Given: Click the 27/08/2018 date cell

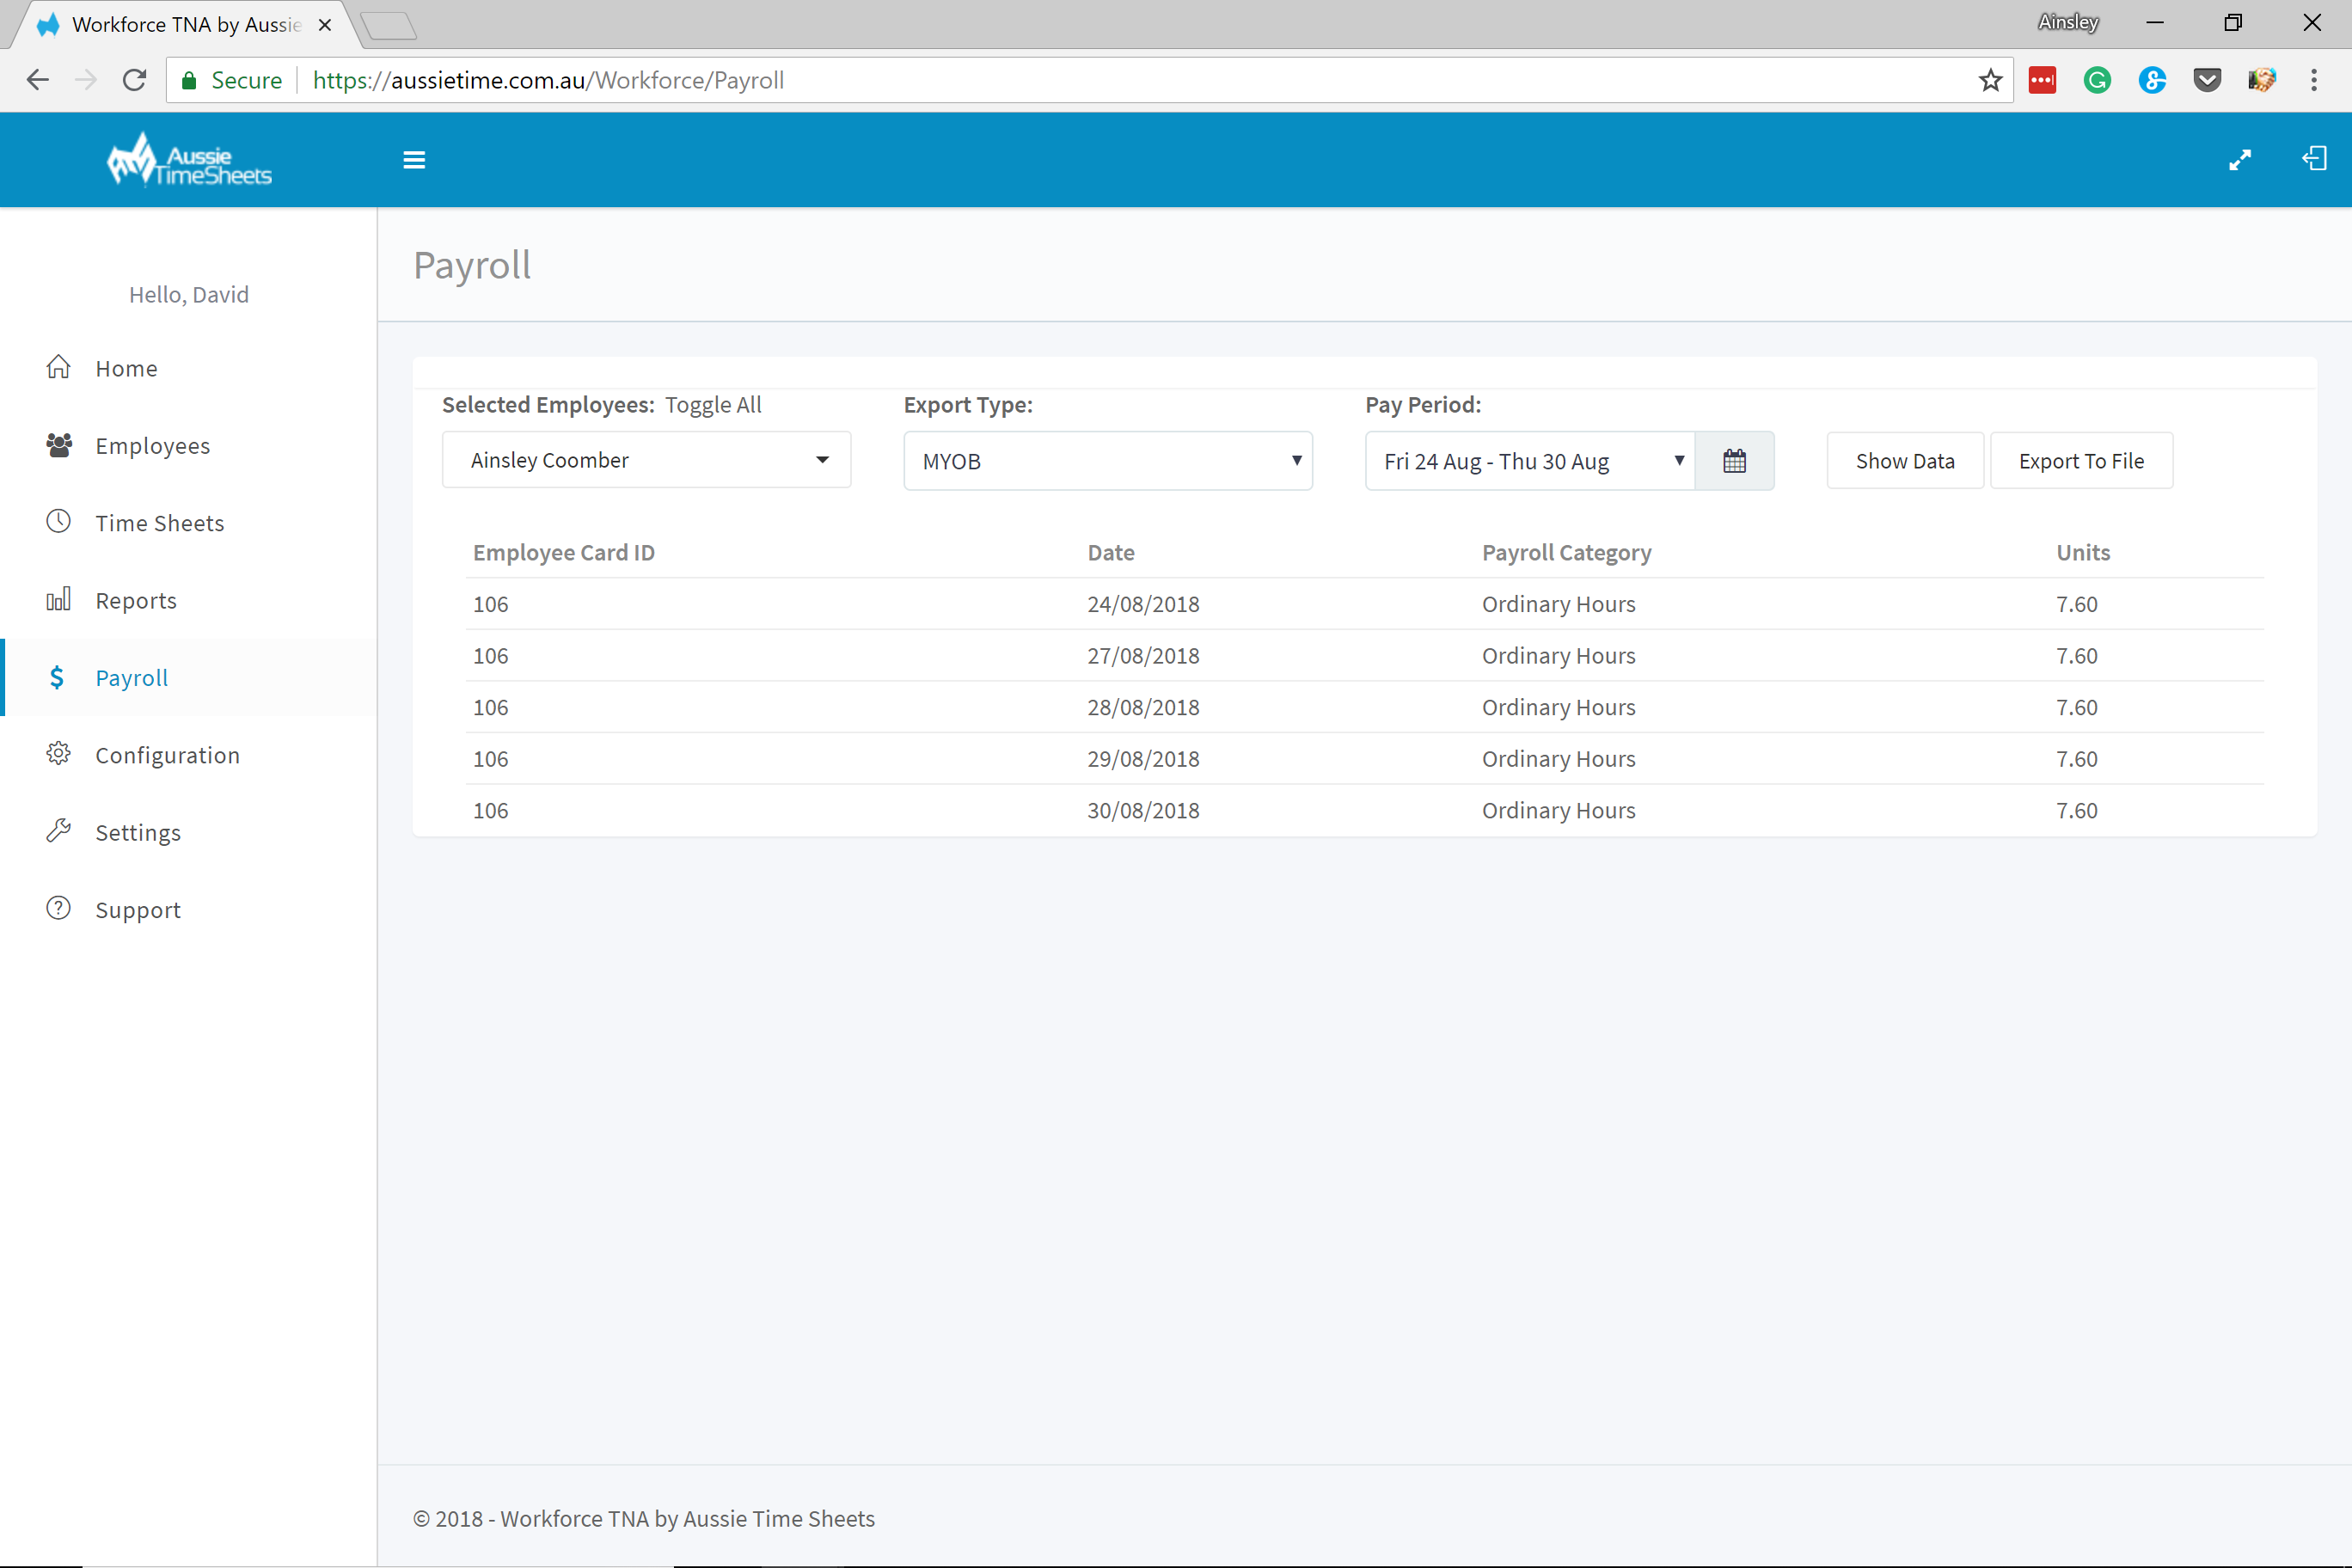Looking at the screenshot, I should pos(1143,656).
